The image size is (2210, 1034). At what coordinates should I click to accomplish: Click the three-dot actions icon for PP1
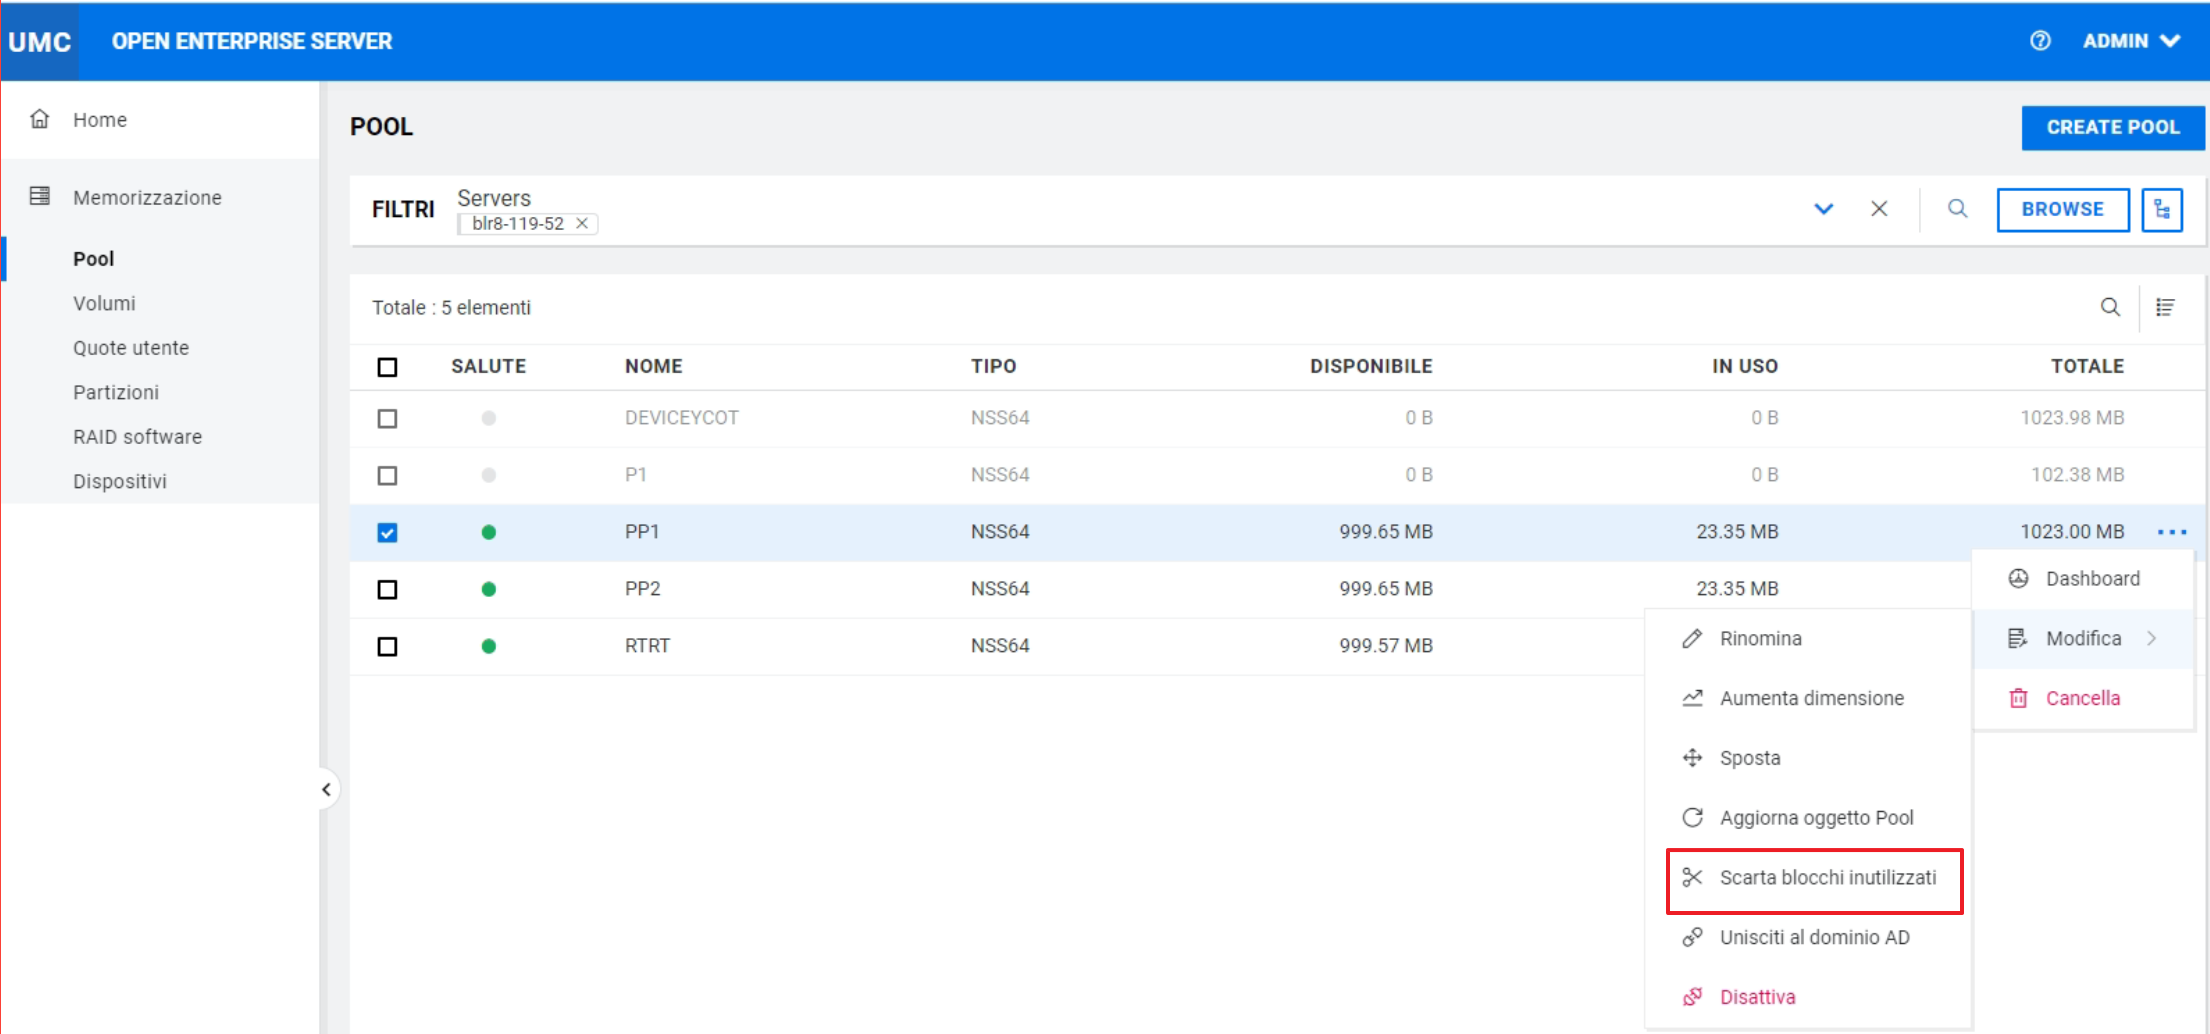tap(2172, 532)
